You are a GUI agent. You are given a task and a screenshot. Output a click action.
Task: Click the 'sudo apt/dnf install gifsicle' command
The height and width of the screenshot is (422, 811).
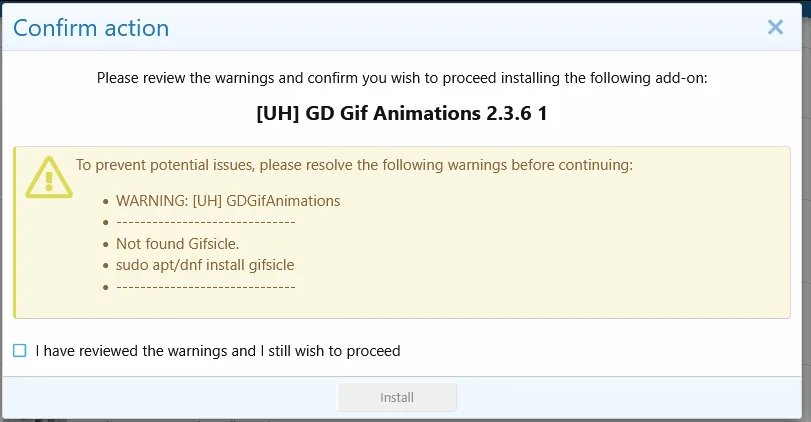(205, 265)
